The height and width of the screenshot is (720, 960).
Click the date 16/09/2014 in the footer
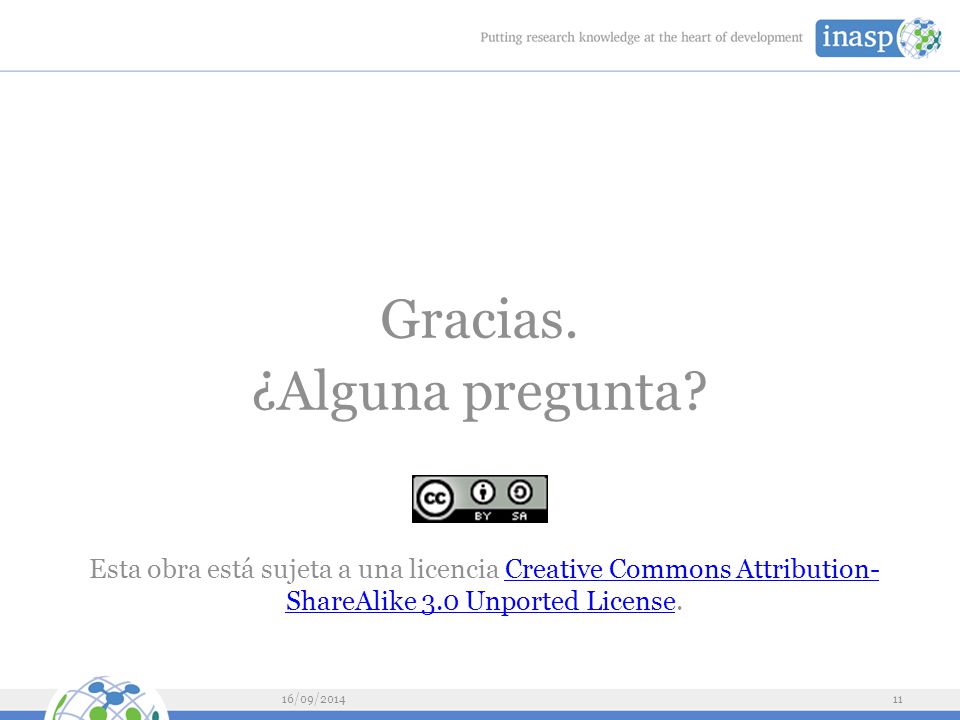[313, 699]
